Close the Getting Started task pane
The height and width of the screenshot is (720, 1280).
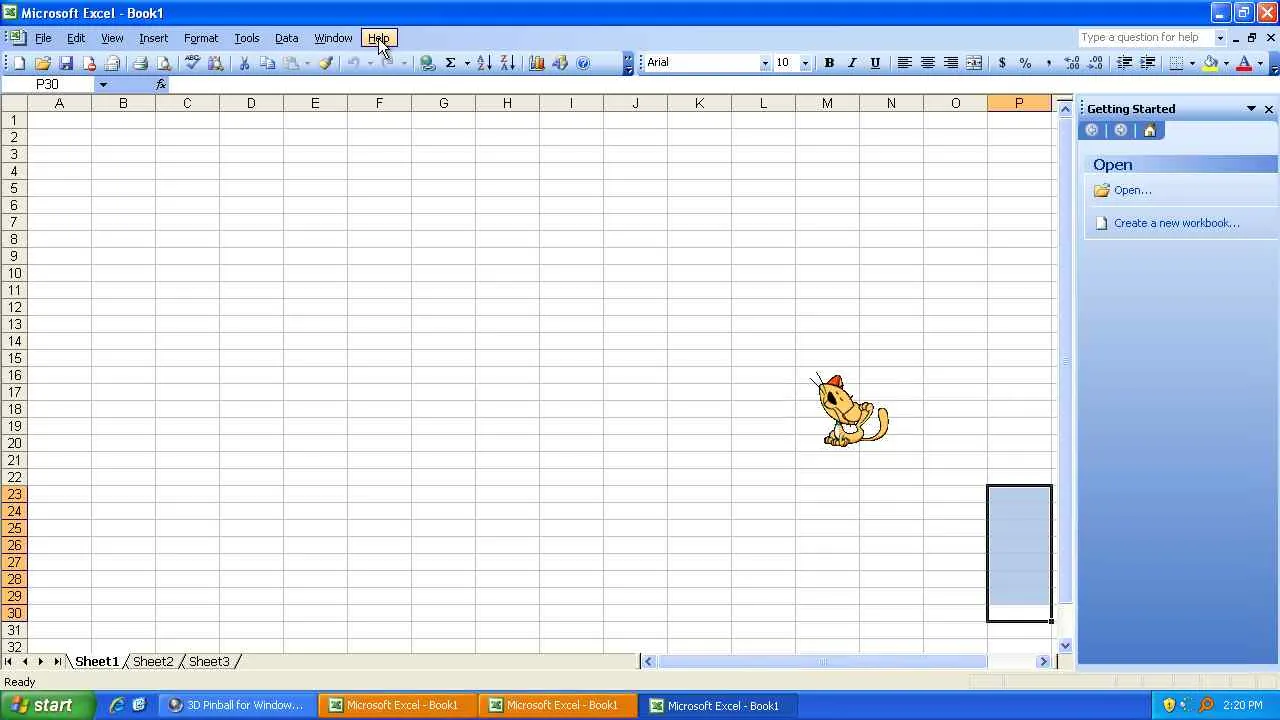[x=1269, y=109]
